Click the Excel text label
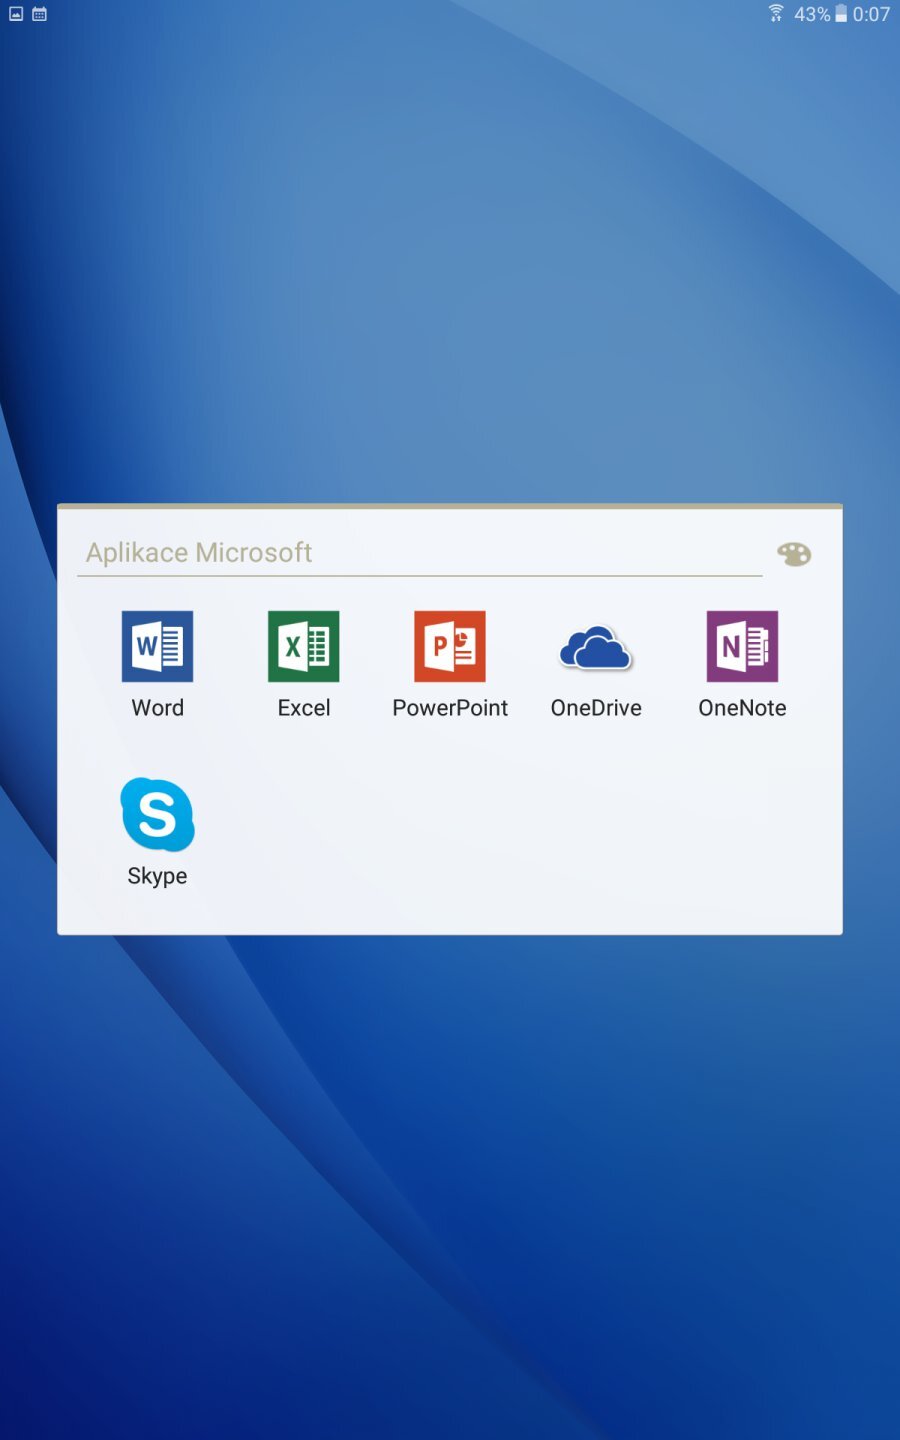 pyautogui.click(x=304, y=708)
